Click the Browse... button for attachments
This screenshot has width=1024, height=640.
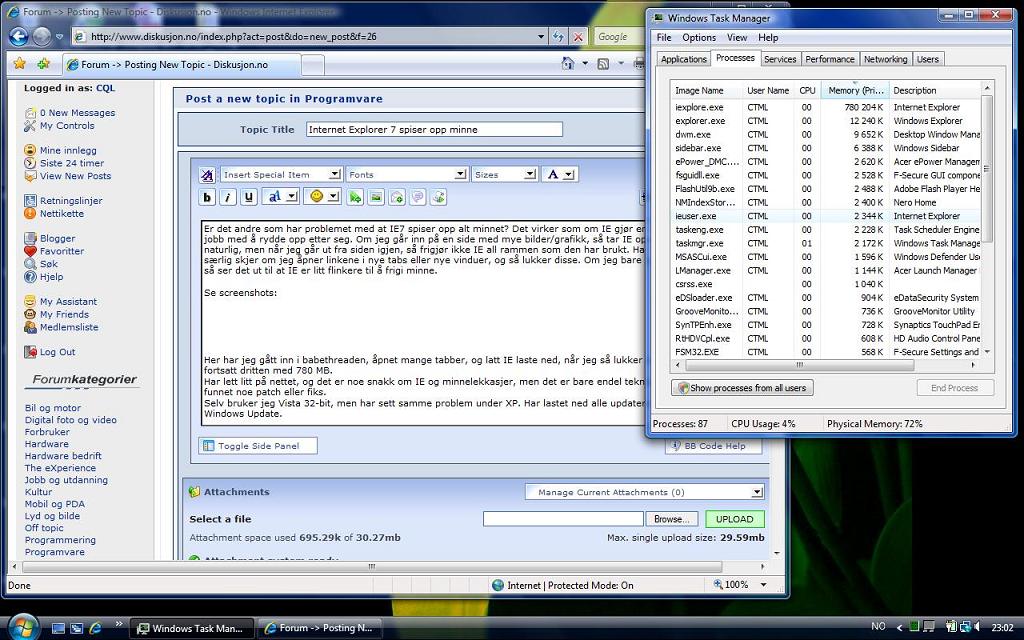tap(671, 519)
